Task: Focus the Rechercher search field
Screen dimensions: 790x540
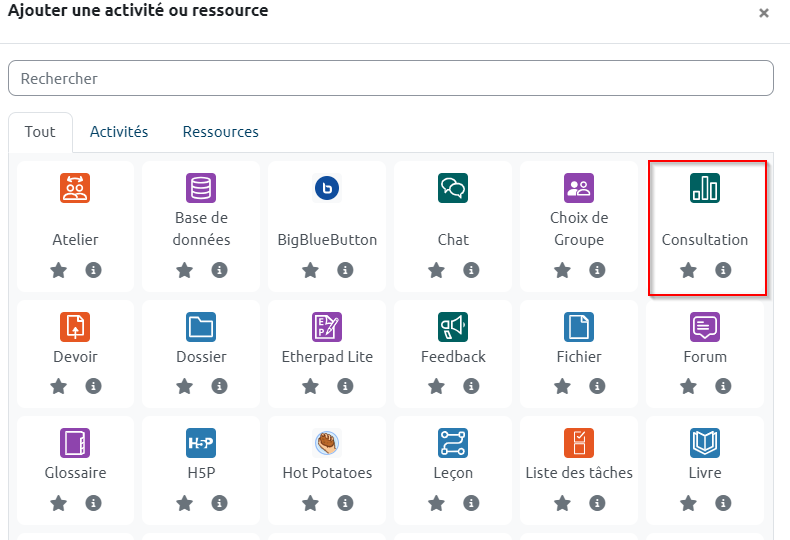Action: 391,78
